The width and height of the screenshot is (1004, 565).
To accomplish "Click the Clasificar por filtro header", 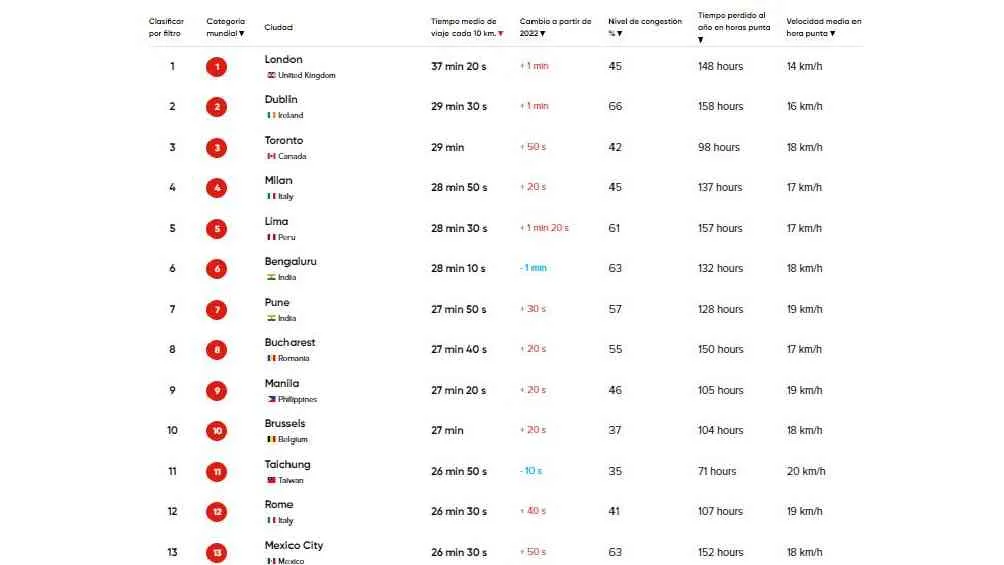I will point(166,27).
